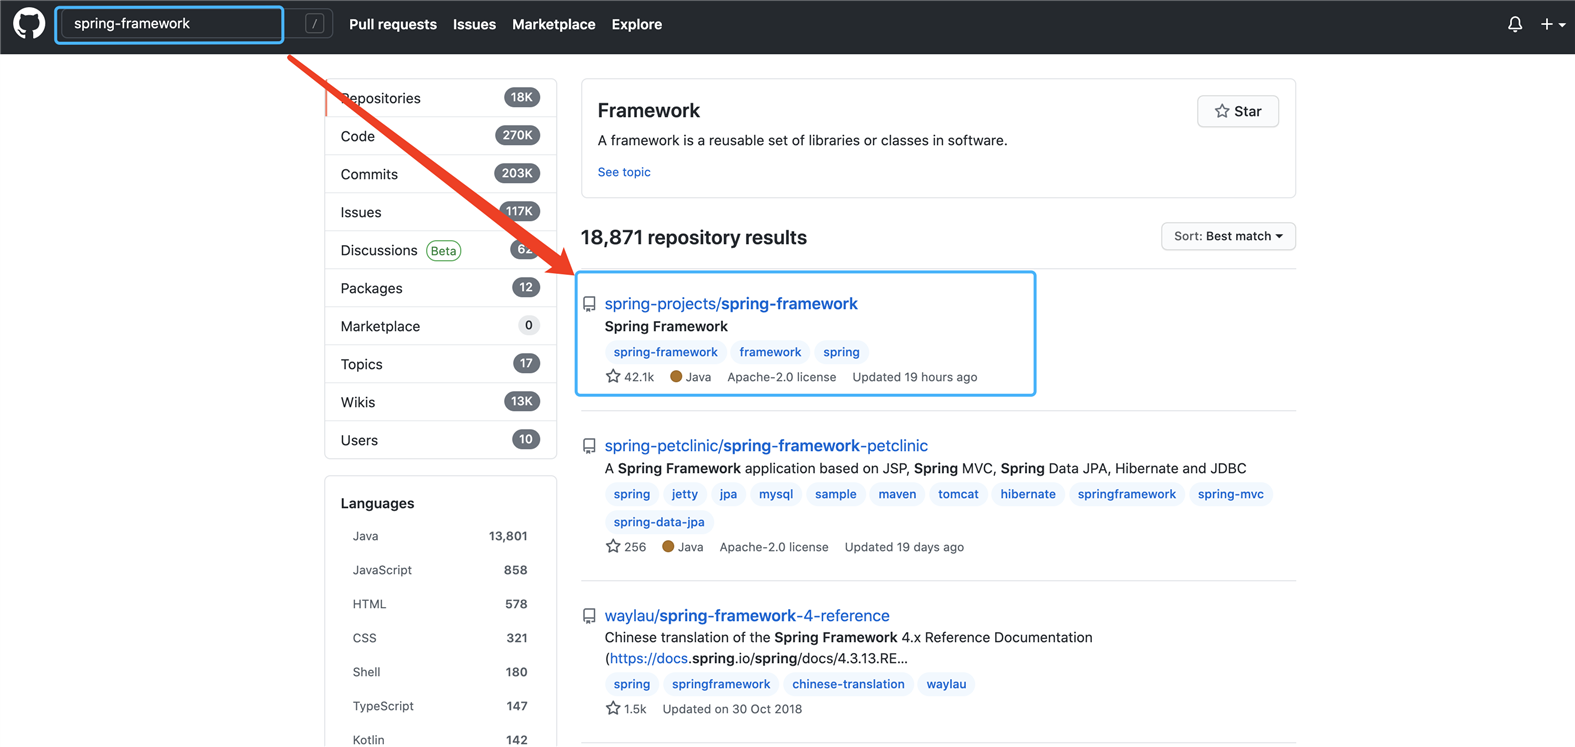Filter results by JavaScript language

(x=440, y=570)
